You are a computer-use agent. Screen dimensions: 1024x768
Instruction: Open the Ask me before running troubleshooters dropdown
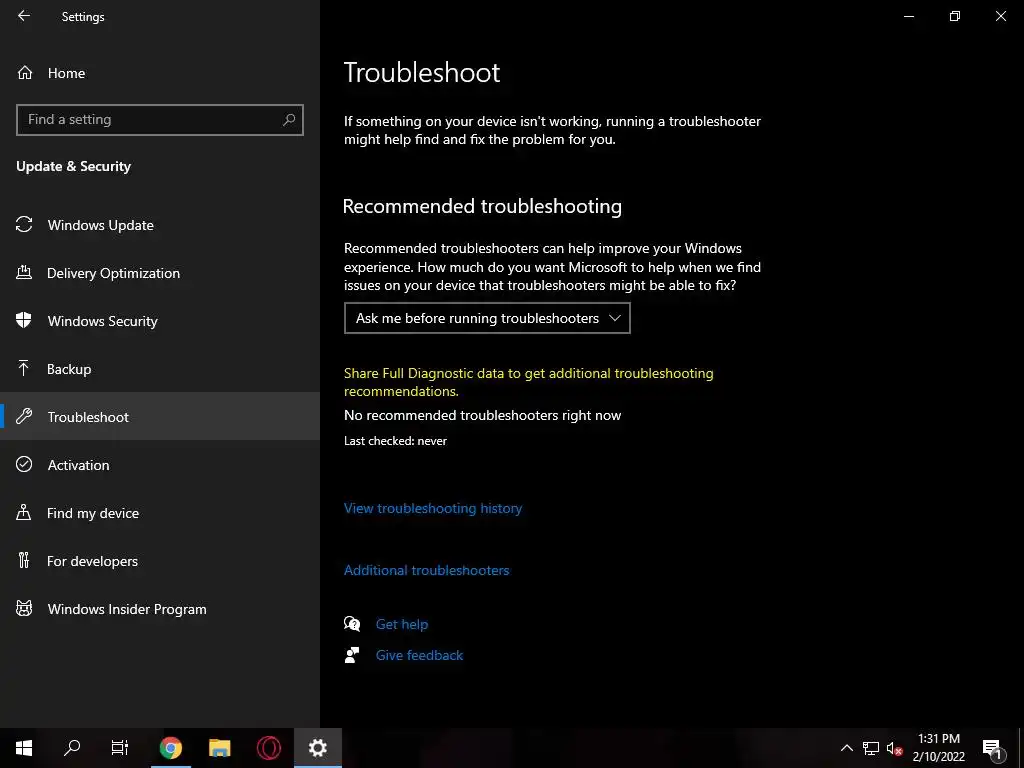487,318
